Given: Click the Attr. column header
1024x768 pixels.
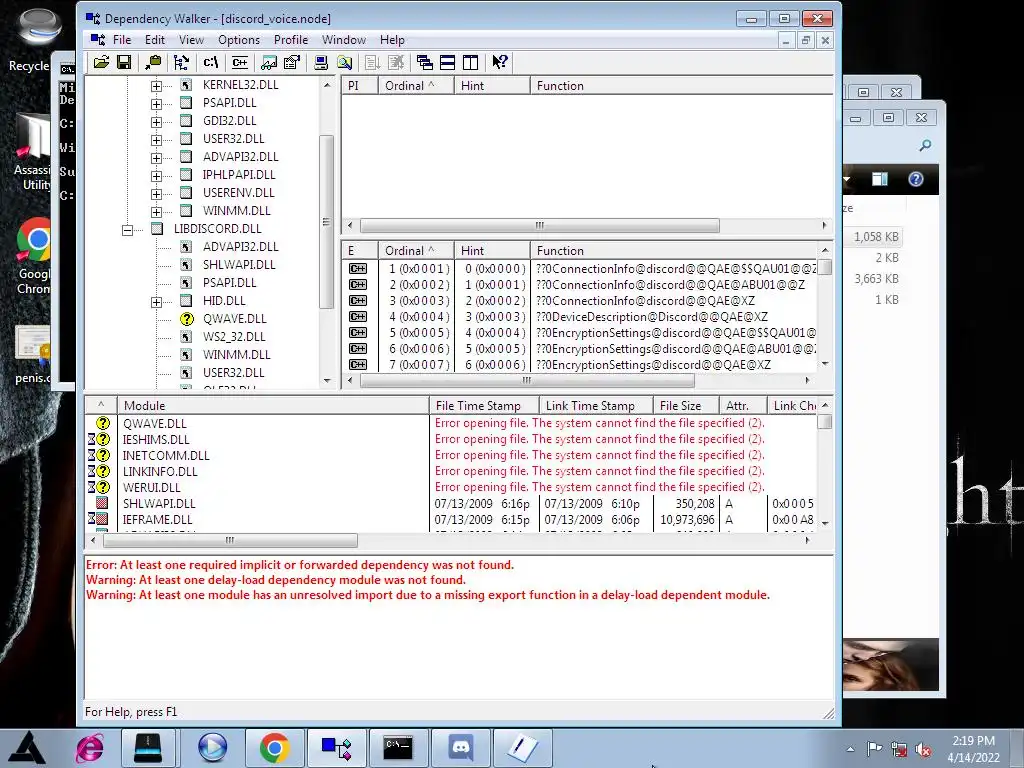Looking at the screenshot, I should click(743, 406).
